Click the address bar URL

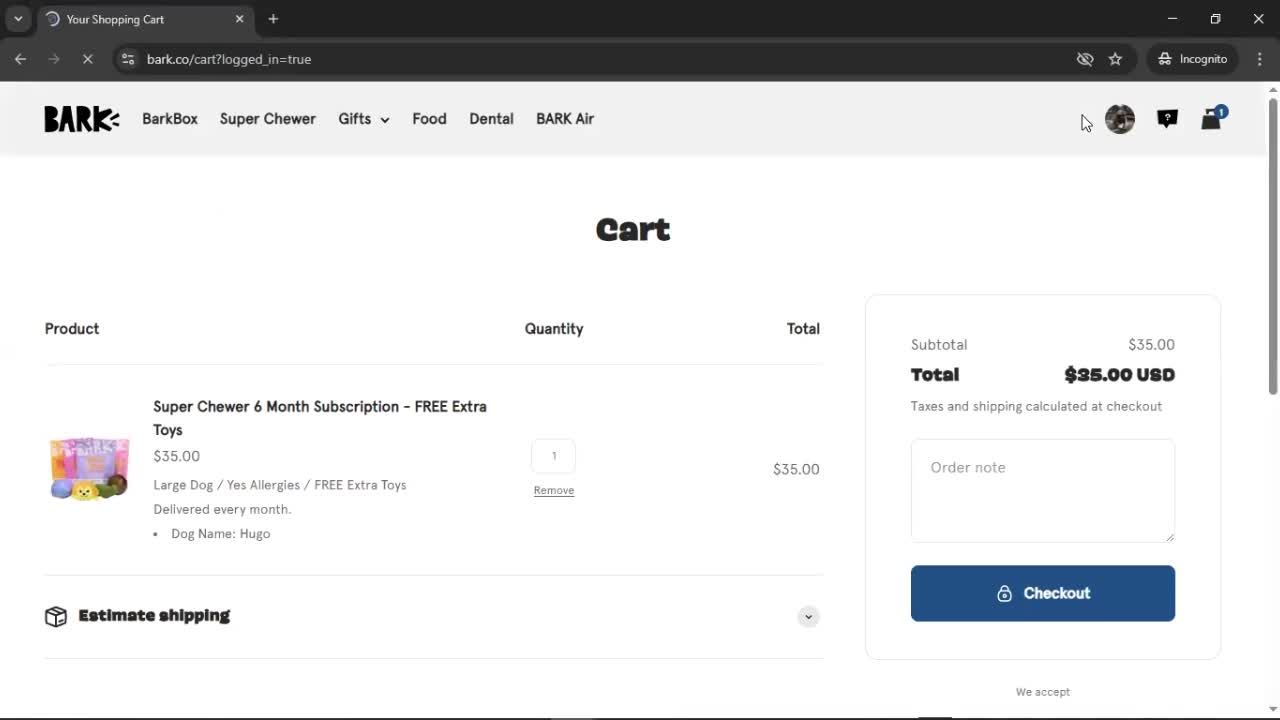(x=229, y=59)
